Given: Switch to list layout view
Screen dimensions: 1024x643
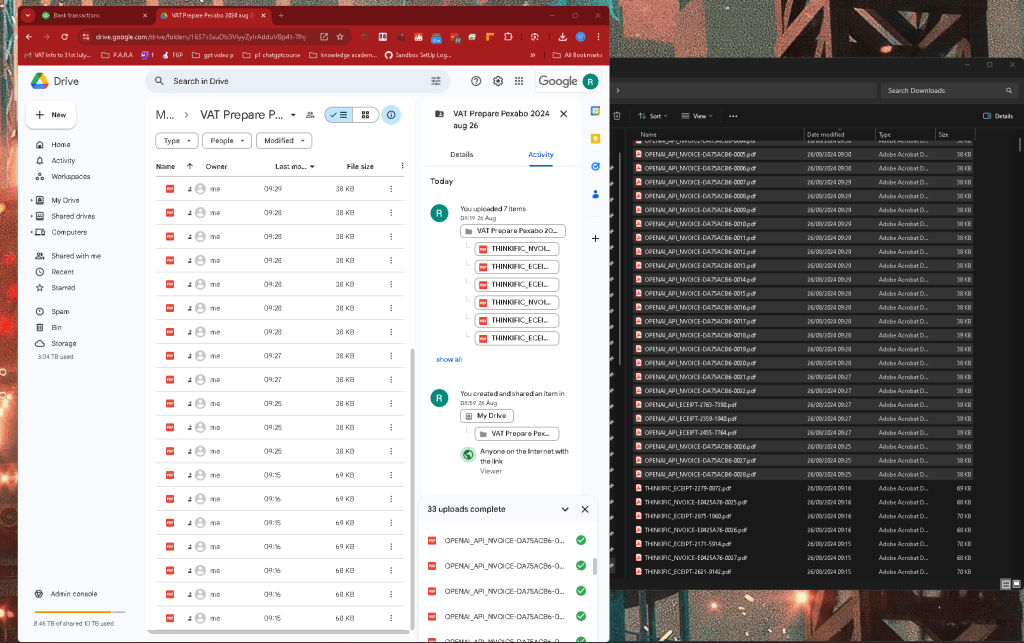Looking at the screenshot, I should (338, 115).
